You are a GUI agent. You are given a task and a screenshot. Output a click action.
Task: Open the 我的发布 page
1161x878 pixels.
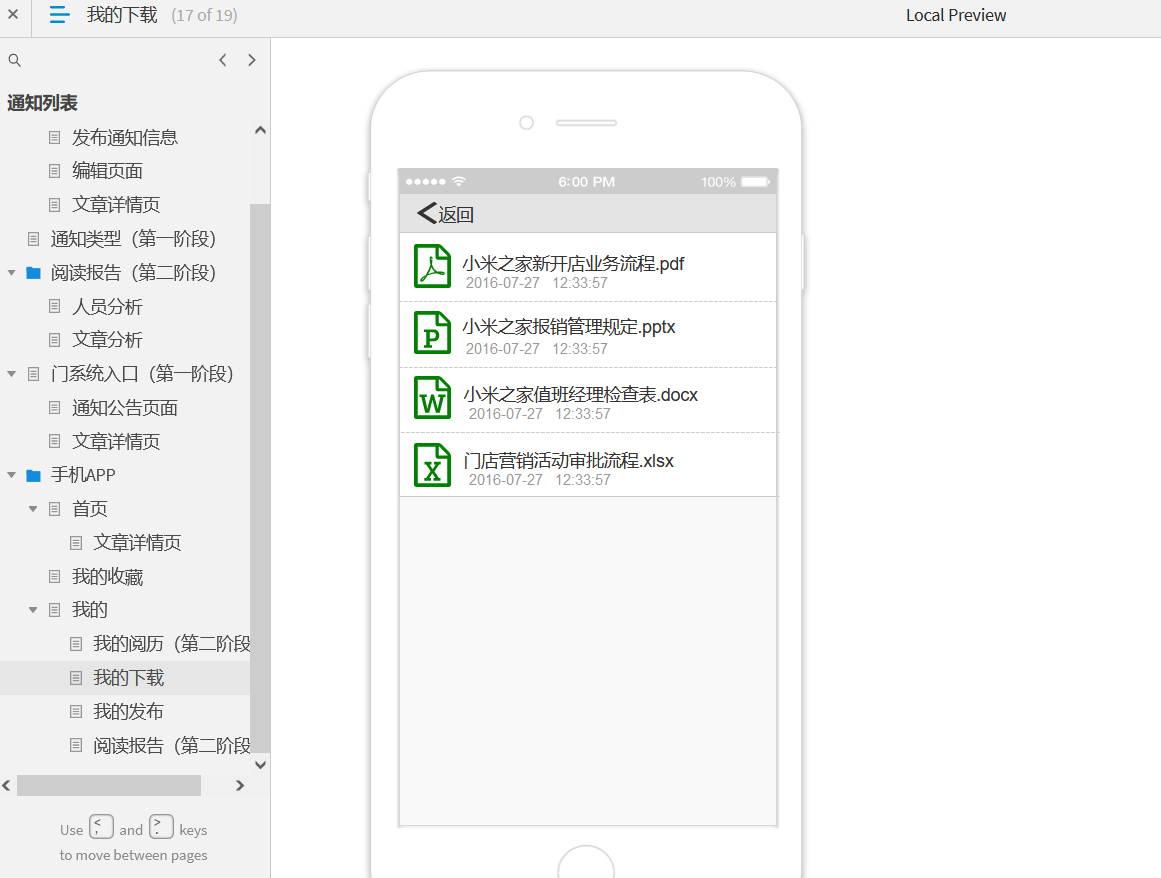(x=128, y=711)
